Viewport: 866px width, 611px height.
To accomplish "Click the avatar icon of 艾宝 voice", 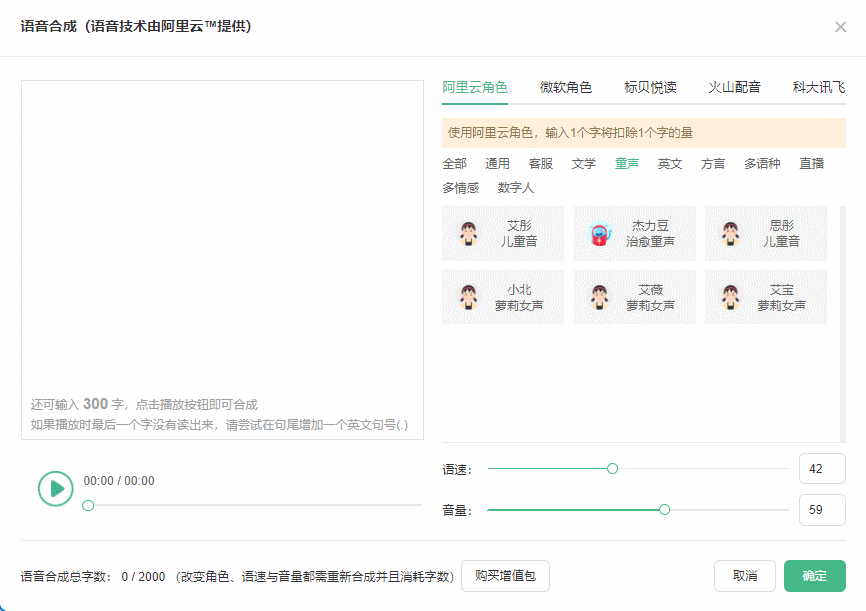I will point(731,297).
